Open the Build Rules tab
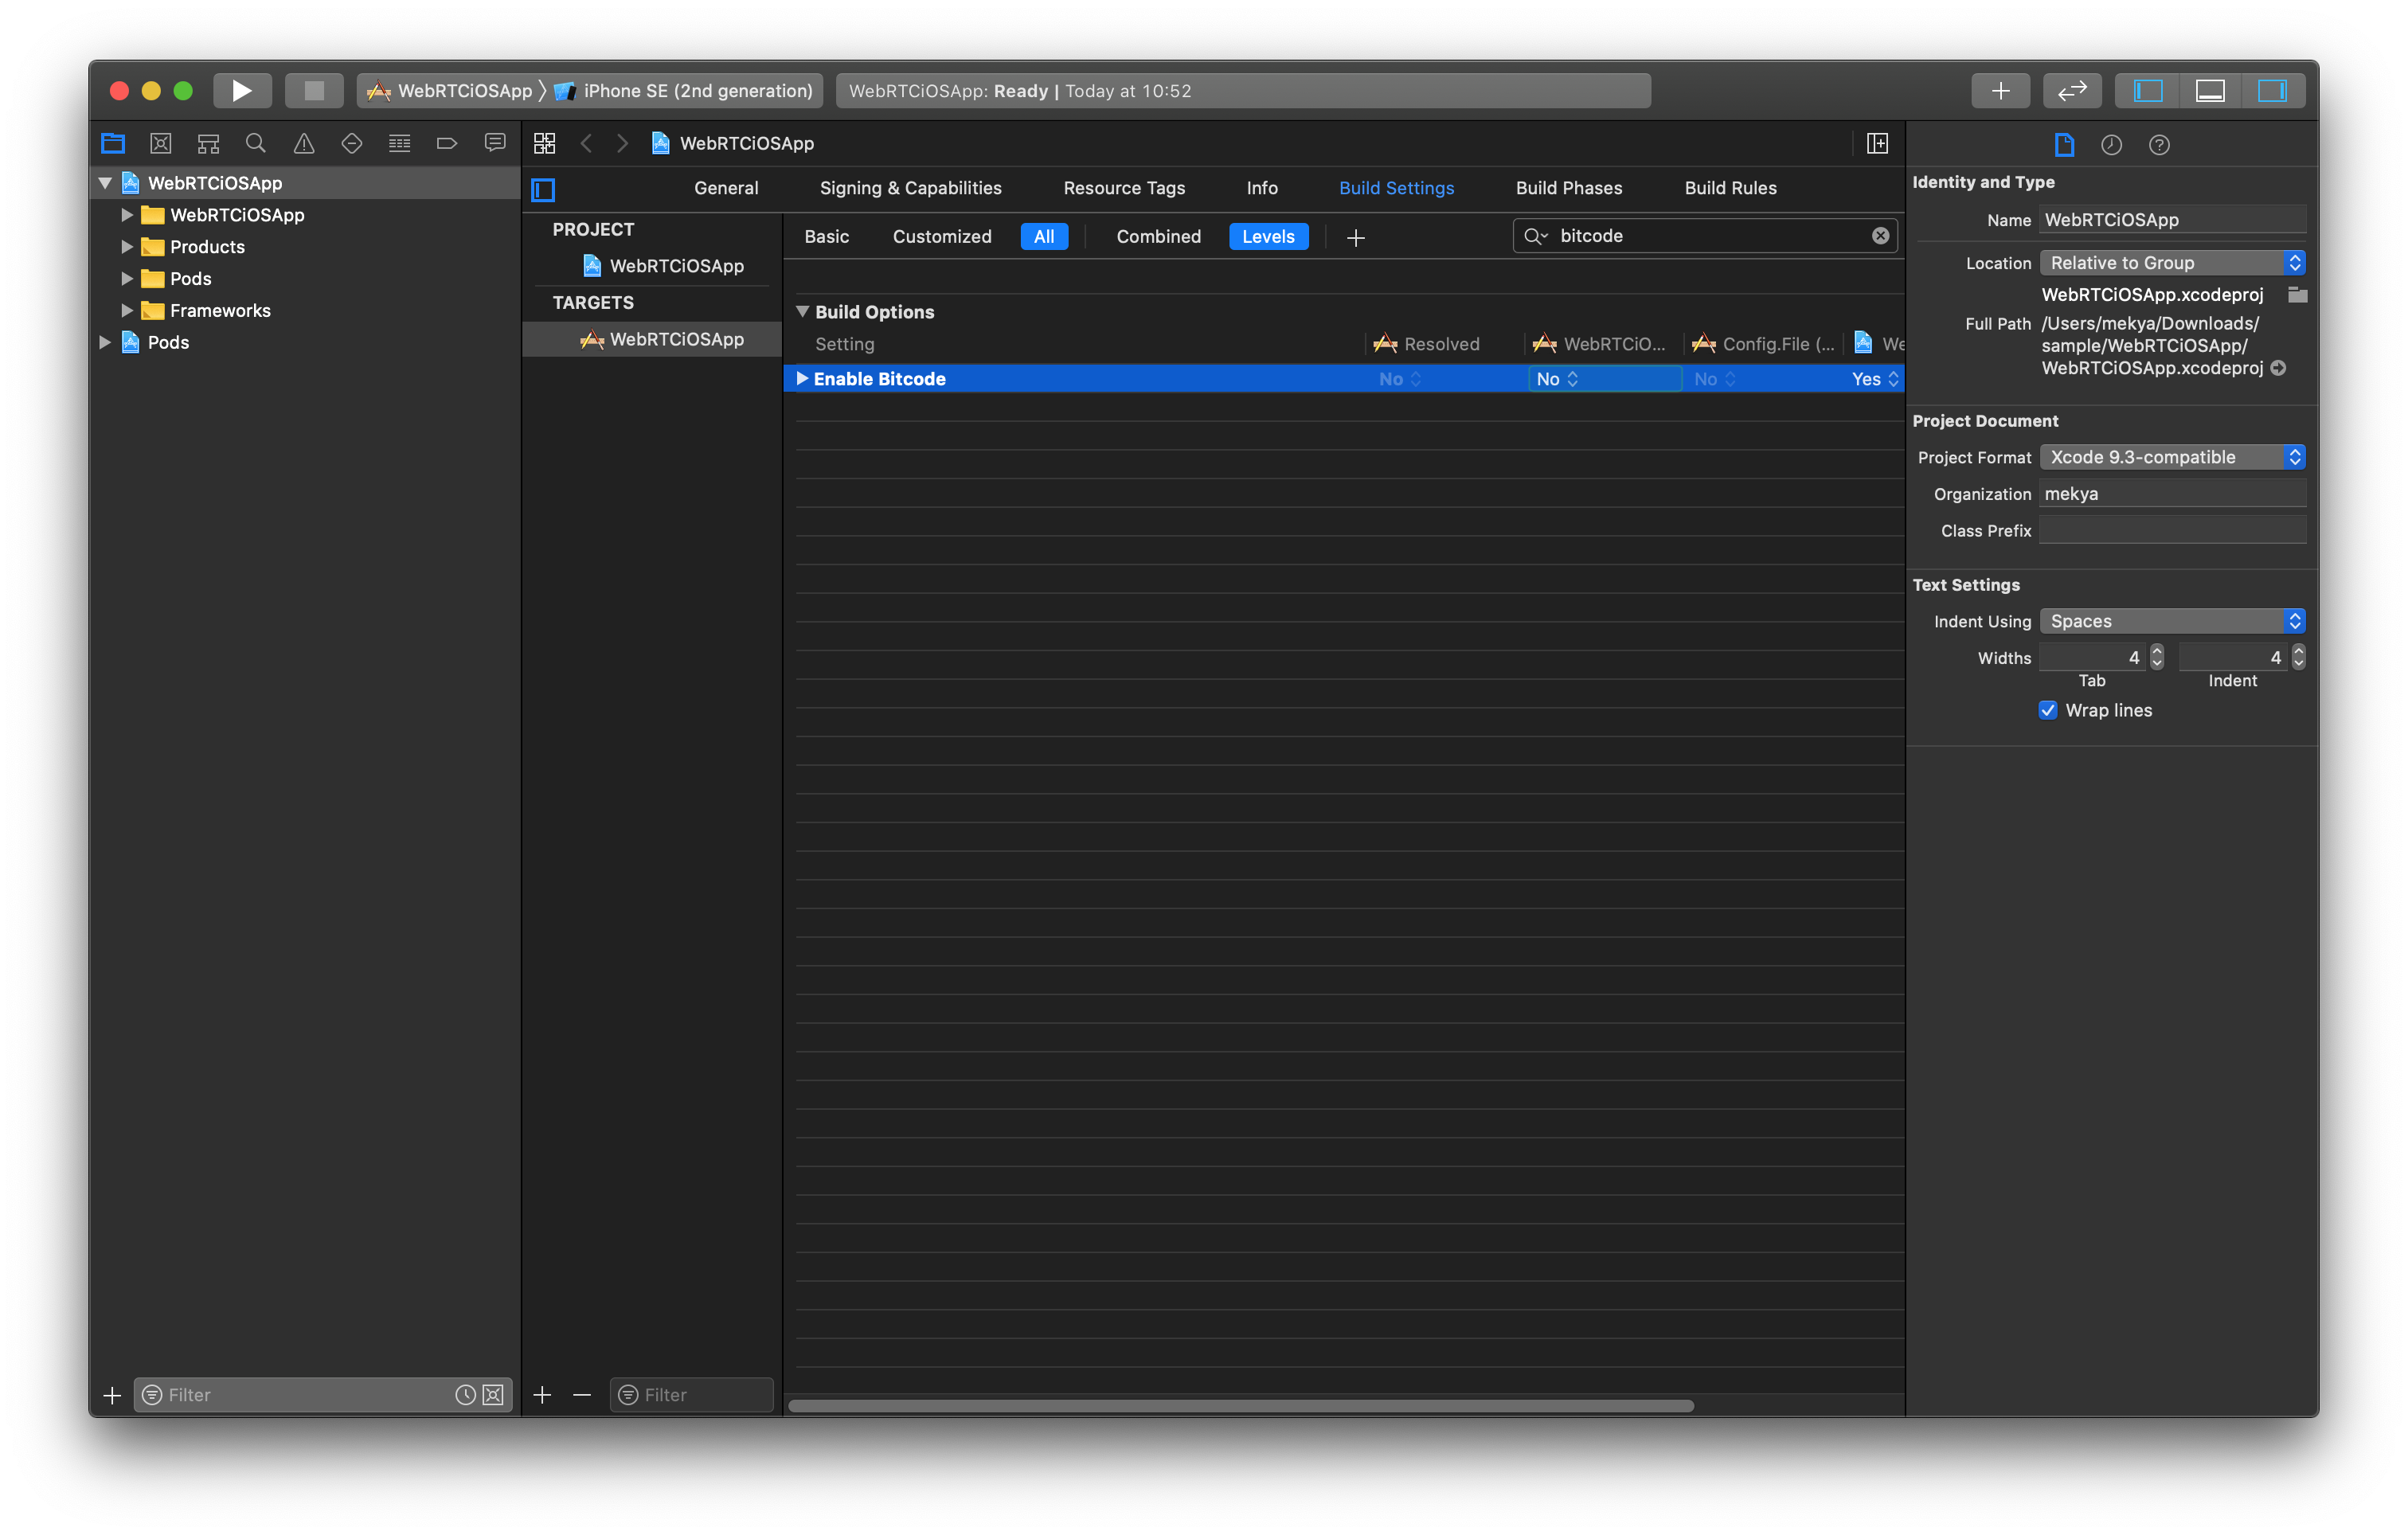The image size is (2408, 1535). pyautogui.click(x=1730, y=188)
